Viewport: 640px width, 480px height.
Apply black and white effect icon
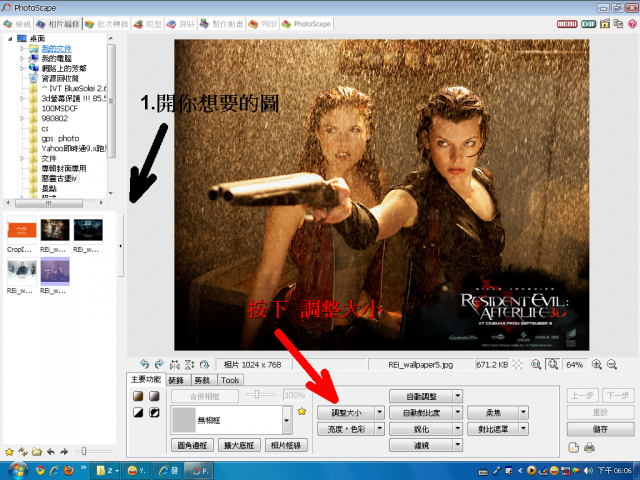[138, 412]
